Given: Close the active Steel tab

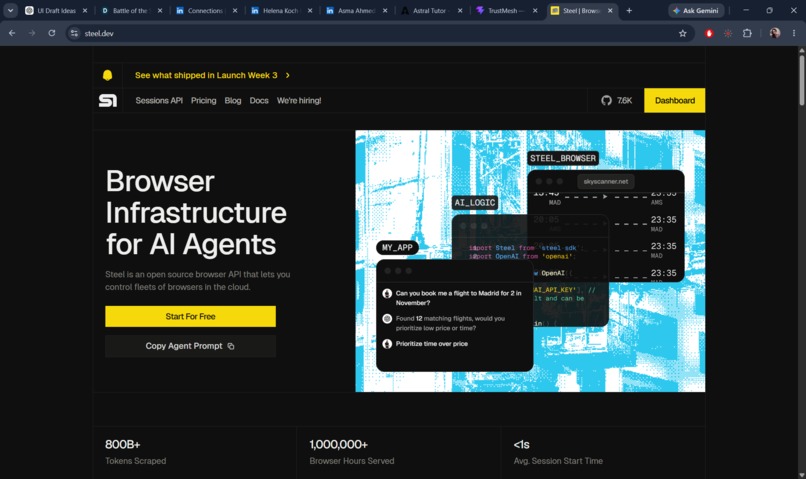Looking at the screenshot, I should 610,10.
